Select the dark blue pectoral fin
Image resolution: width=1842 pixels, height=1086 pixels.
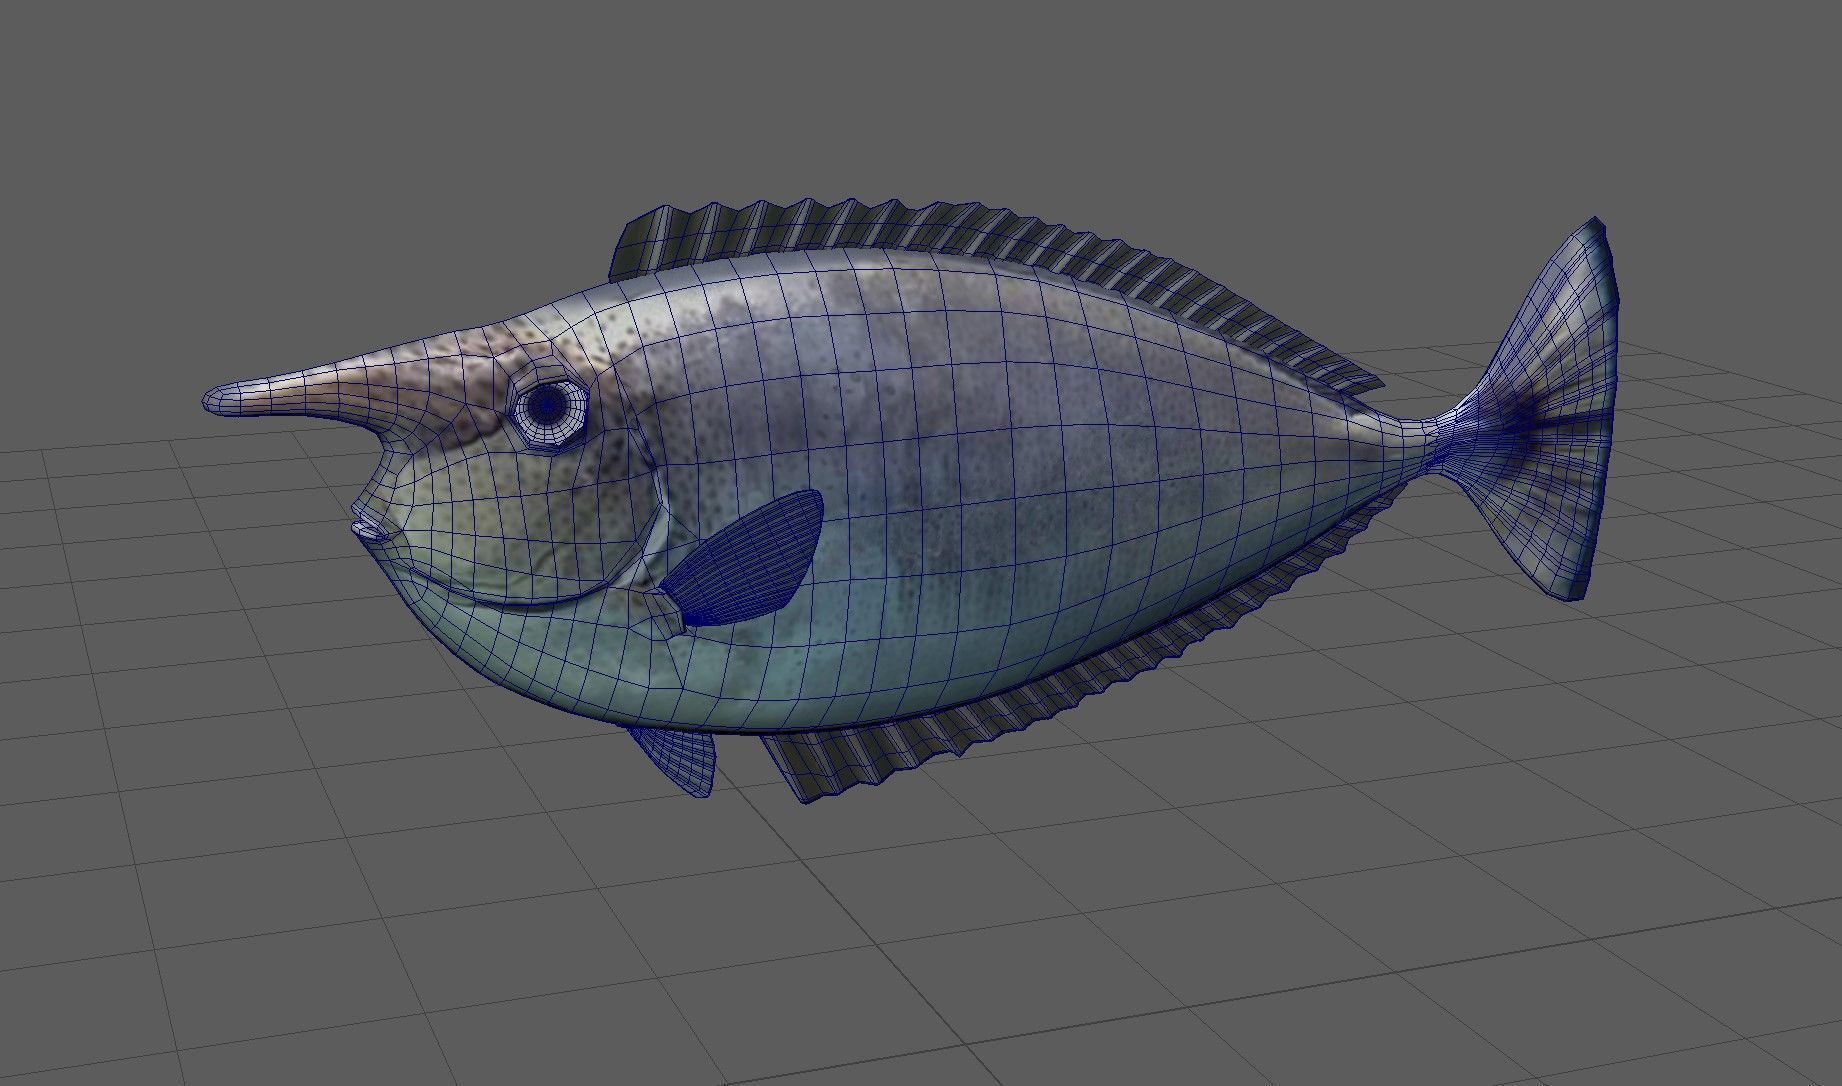[x=744, y=558]
